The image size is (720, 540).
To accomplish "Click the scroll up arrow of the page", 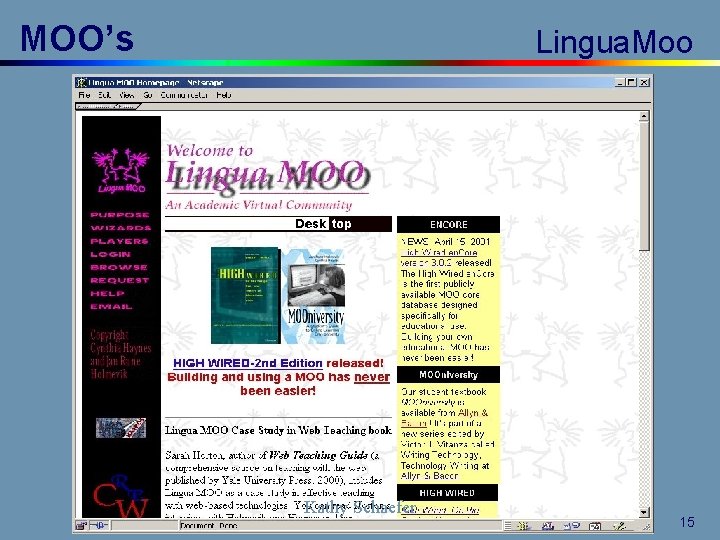I will 644,116.
